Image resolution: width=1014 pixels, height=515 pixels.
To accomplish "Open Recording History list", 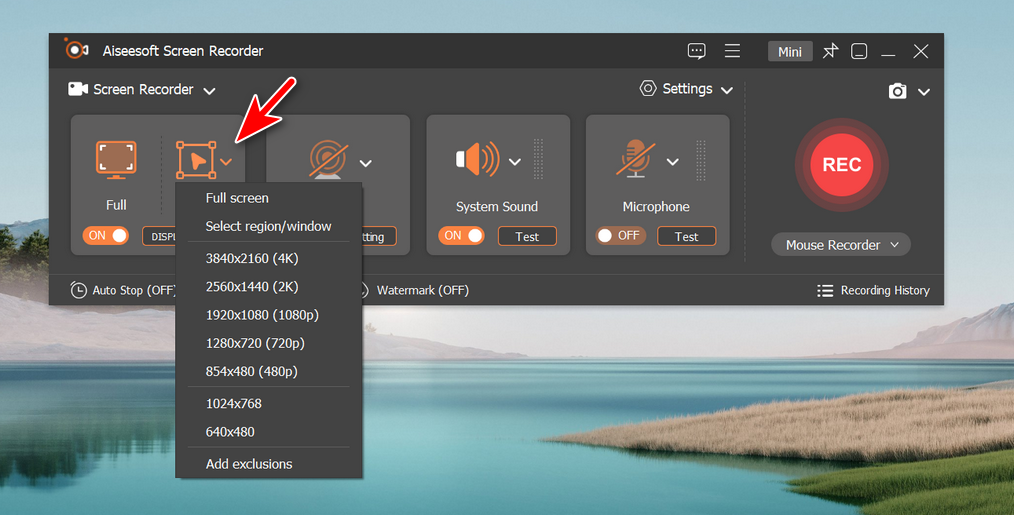I will tap(873, 290).
